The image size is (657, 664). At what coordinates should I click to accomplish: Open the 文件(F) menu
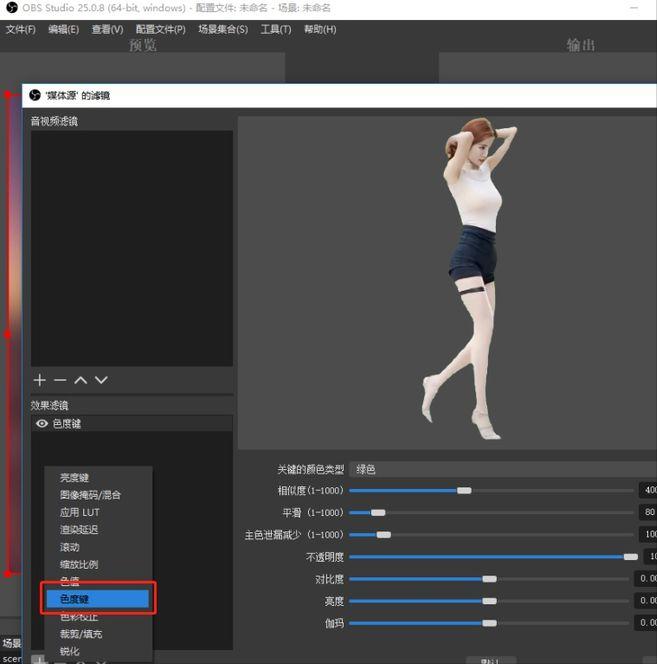coord(20,29)
